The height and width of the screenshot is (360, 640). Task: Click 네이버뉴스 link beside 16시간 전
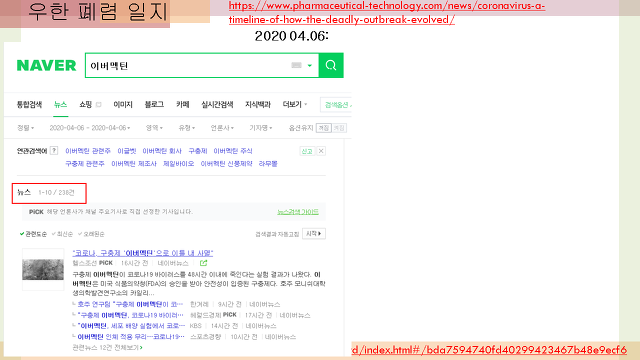[x=173, y=263]
